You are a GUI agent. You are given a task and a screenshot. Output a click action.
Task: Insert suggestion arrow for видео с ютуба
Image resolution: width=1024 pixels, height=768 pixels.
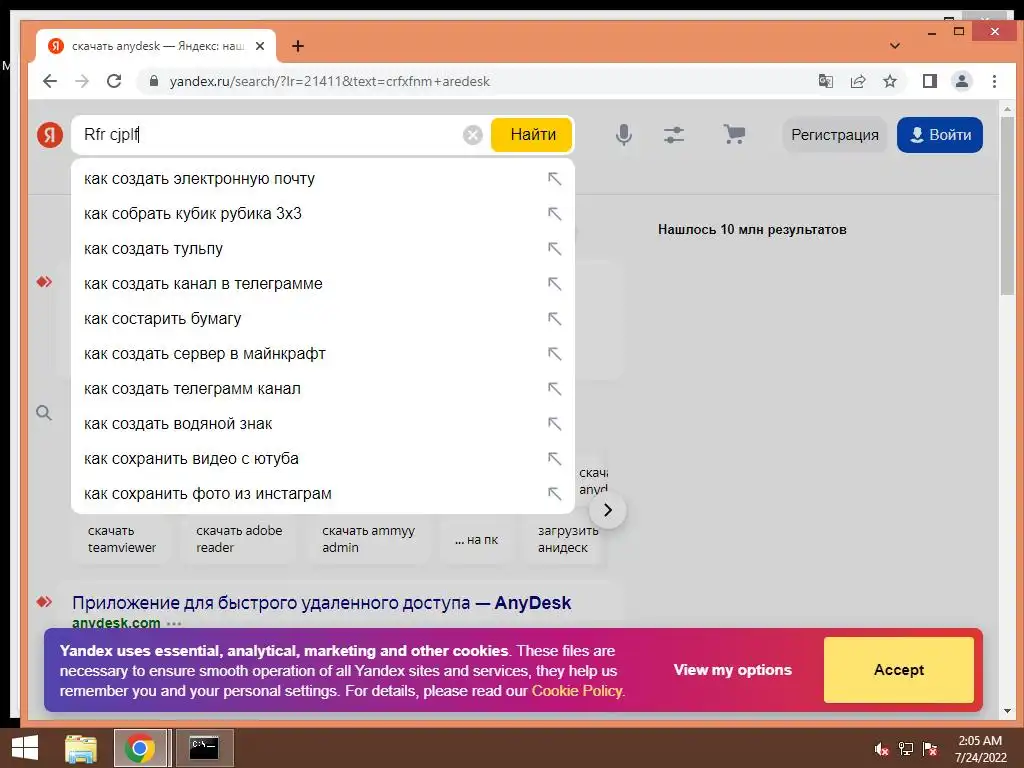pyautogui.click(x=554, y=458)
